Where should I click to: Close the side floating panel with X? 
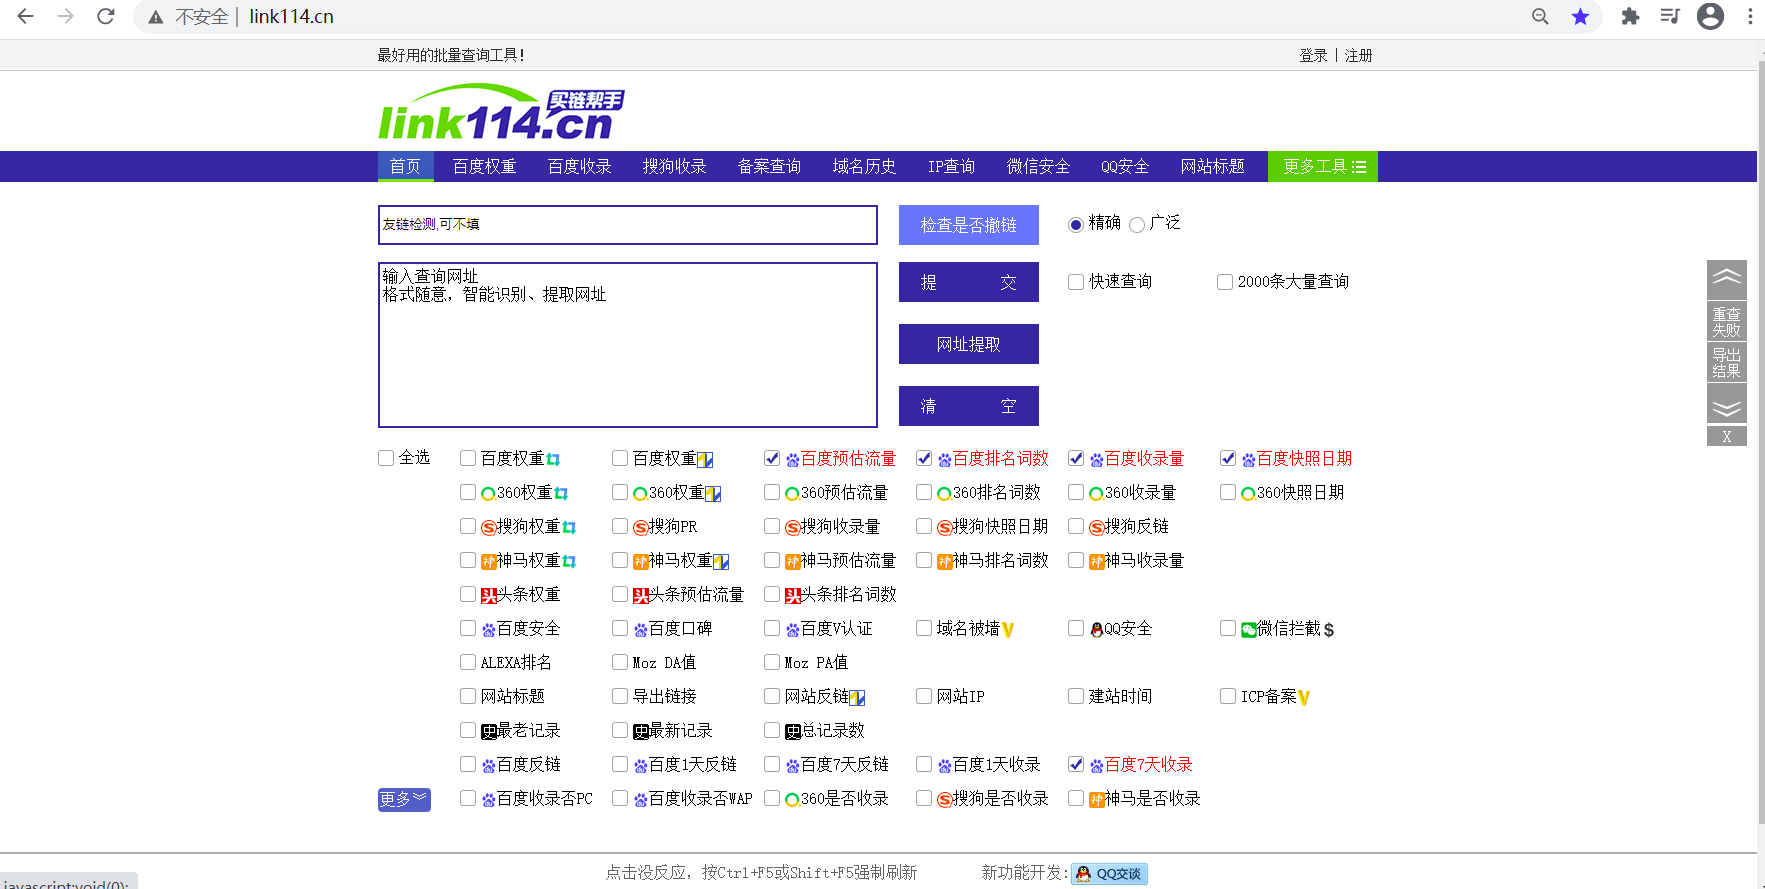tap(1727, 436)
